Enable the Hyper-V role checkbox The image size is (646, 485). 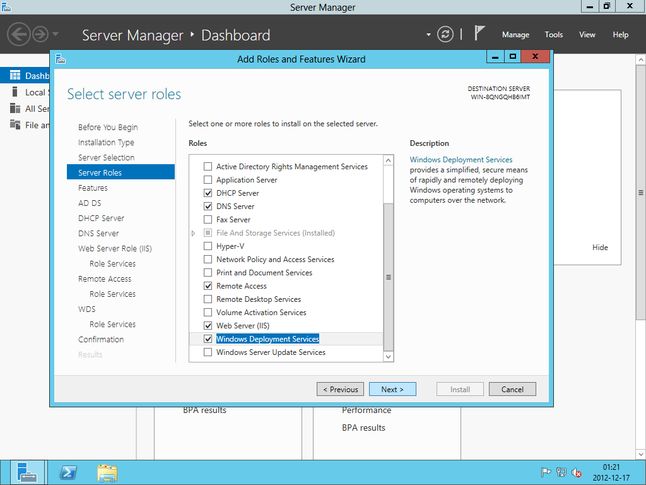click(208, 246)
